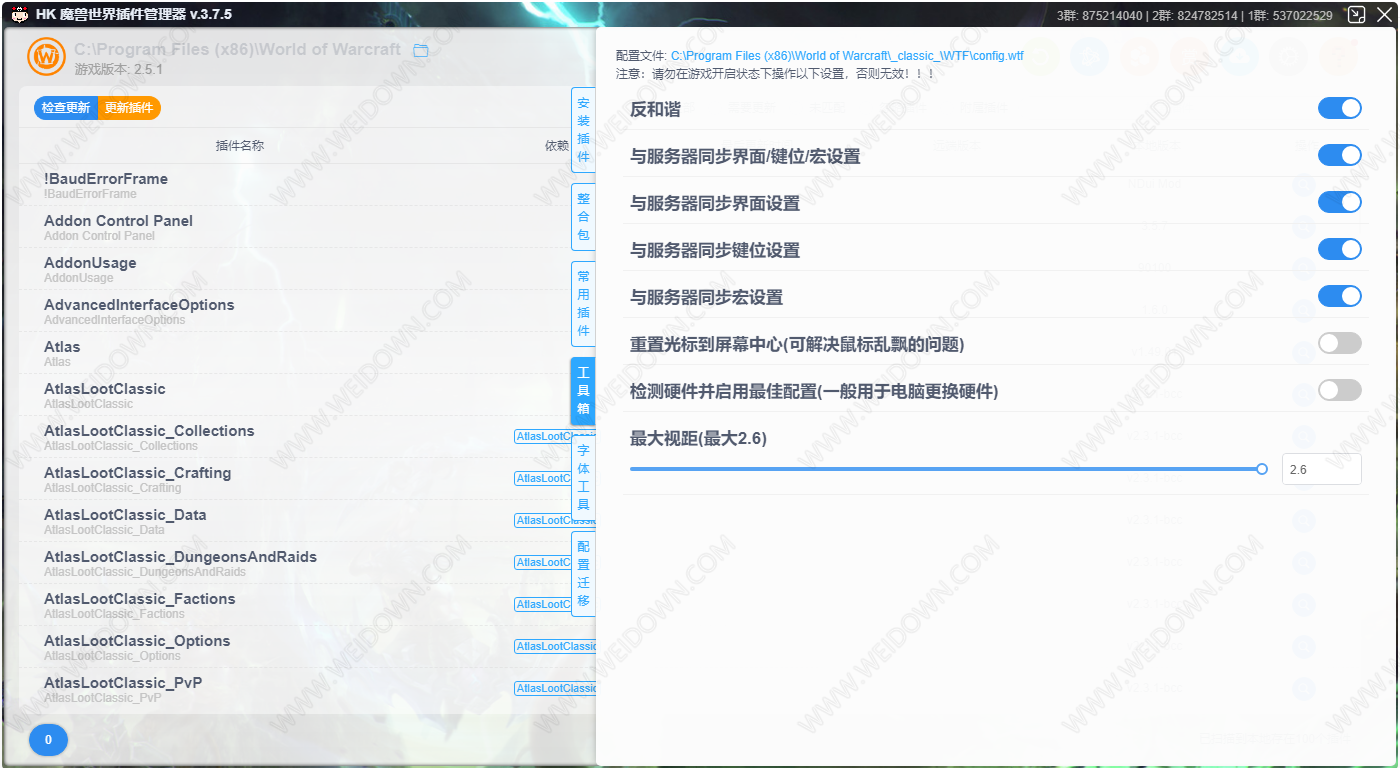Click the 更新插件 button
This screenshot has height=768, width=1400.
[129, 108]
